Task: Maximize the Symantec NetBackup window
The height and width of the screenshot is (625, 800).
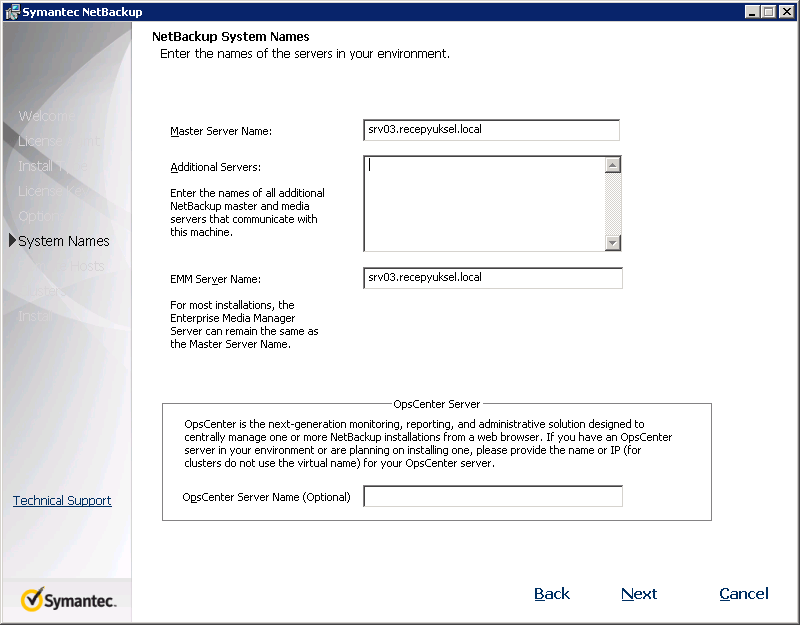Action: [x=768, y=12]
